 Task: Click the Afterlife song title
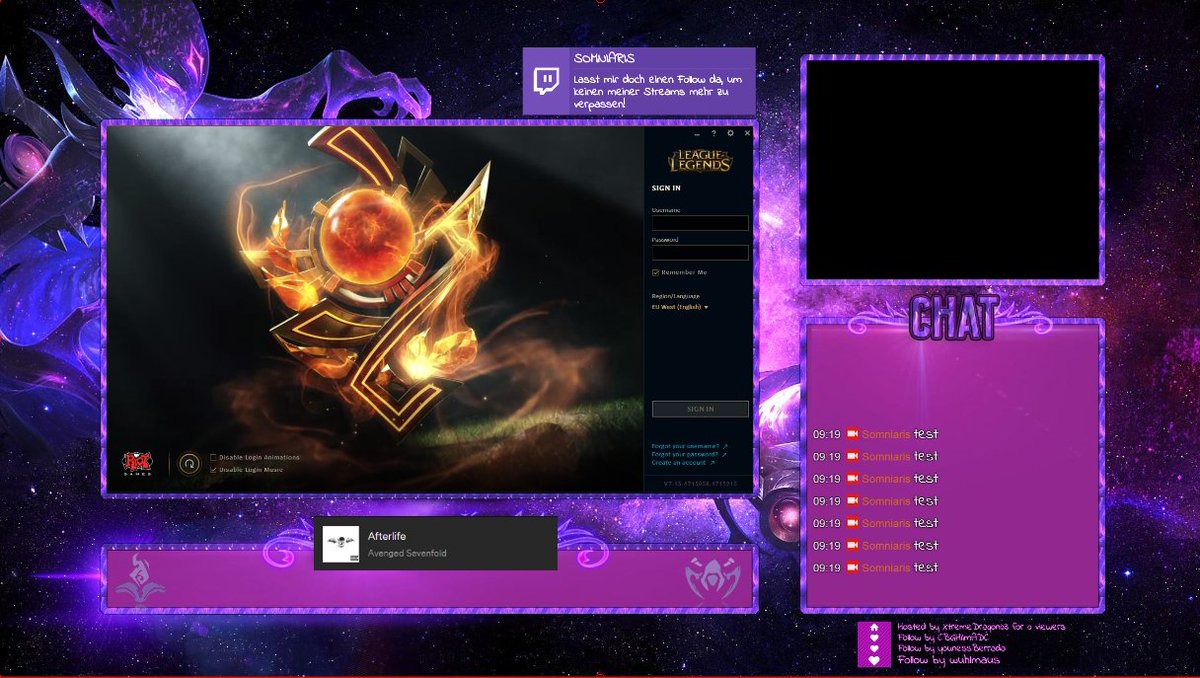pyautogui.click(x=387, y=537)
